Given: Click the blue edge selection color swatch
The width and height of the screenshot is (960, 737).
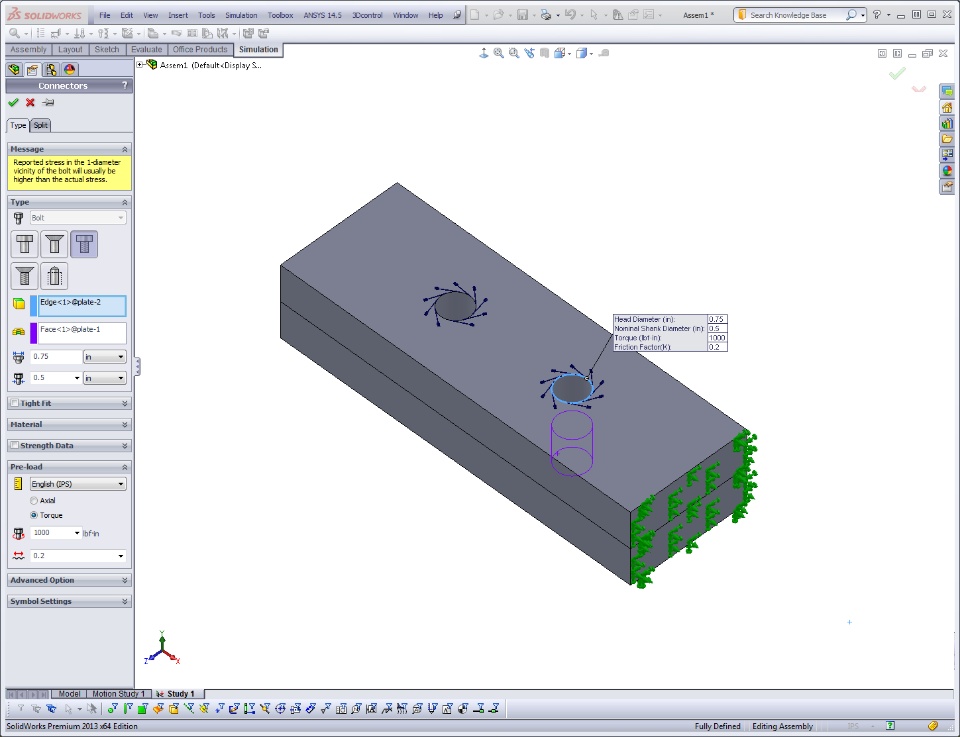Looking at the screenshot, I should [34, 306].
